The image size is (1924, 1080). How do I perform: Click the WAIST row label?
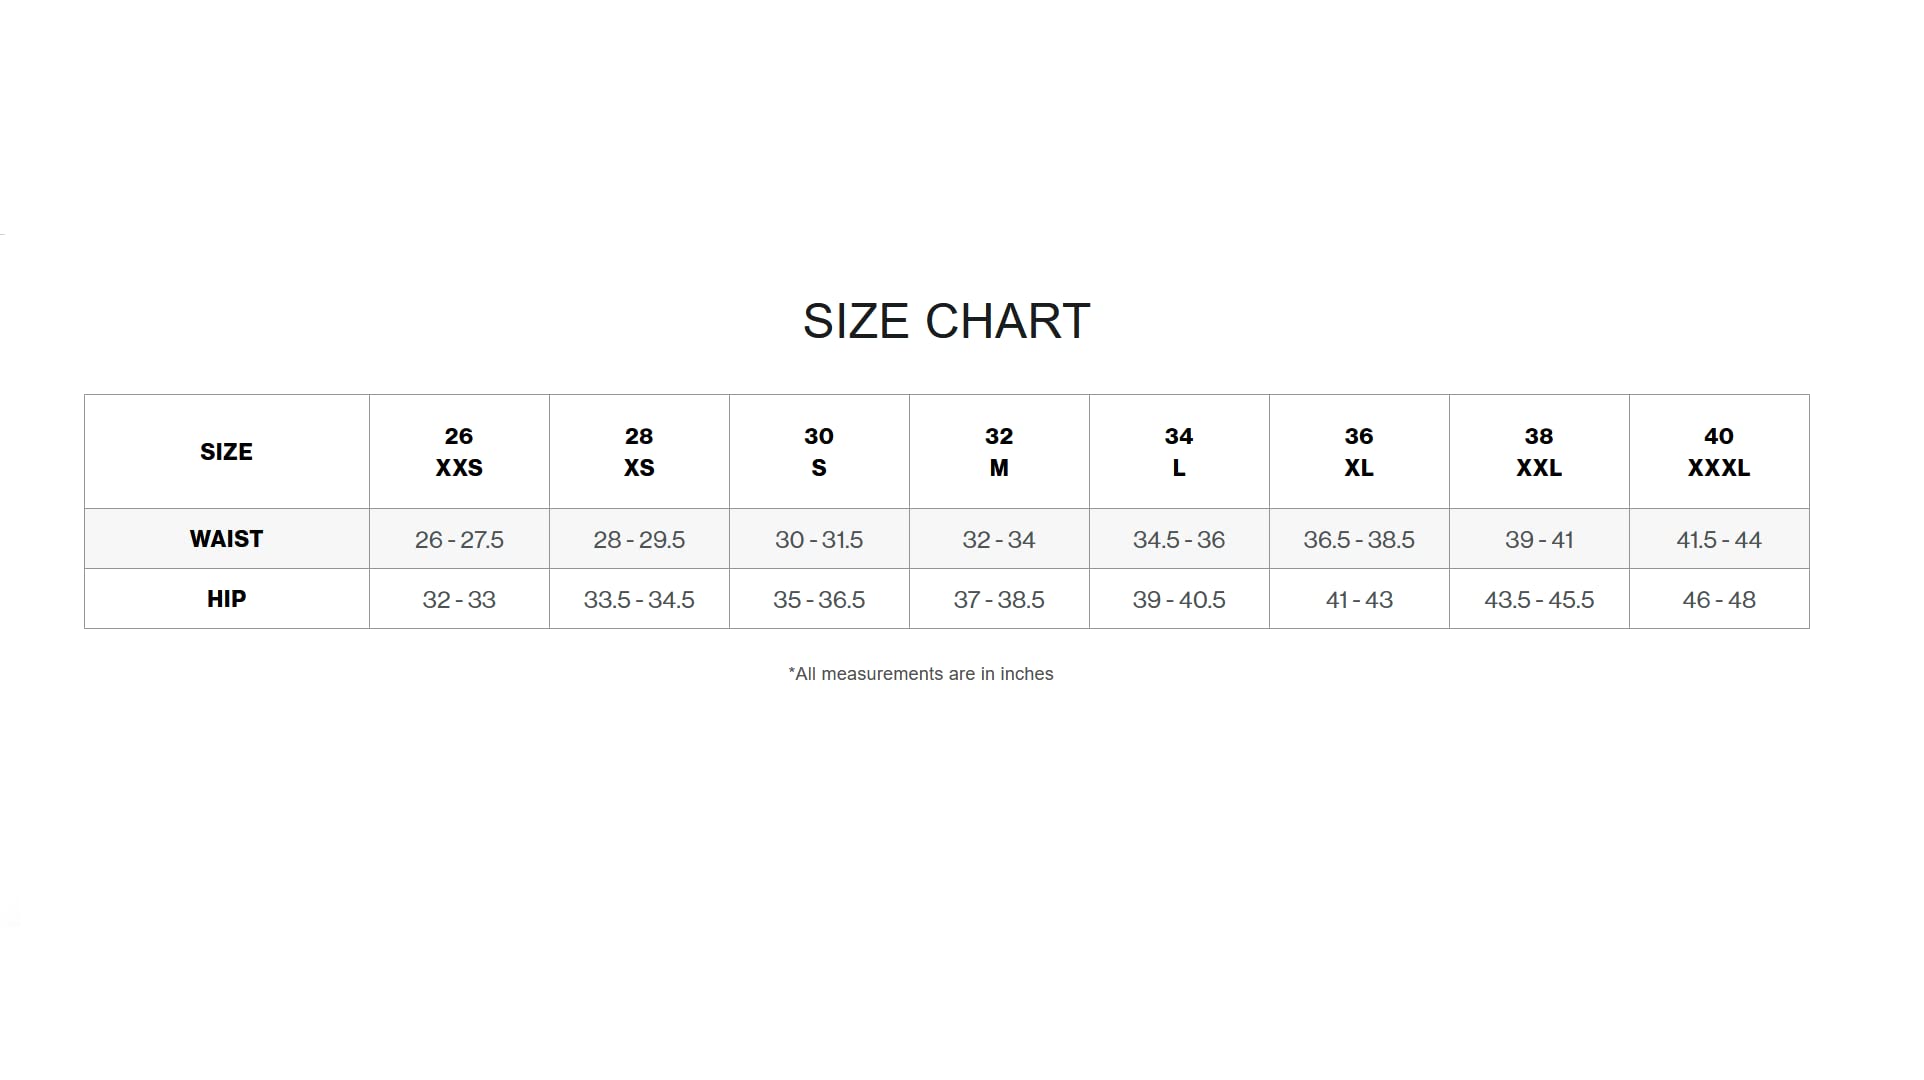[227, 539]
